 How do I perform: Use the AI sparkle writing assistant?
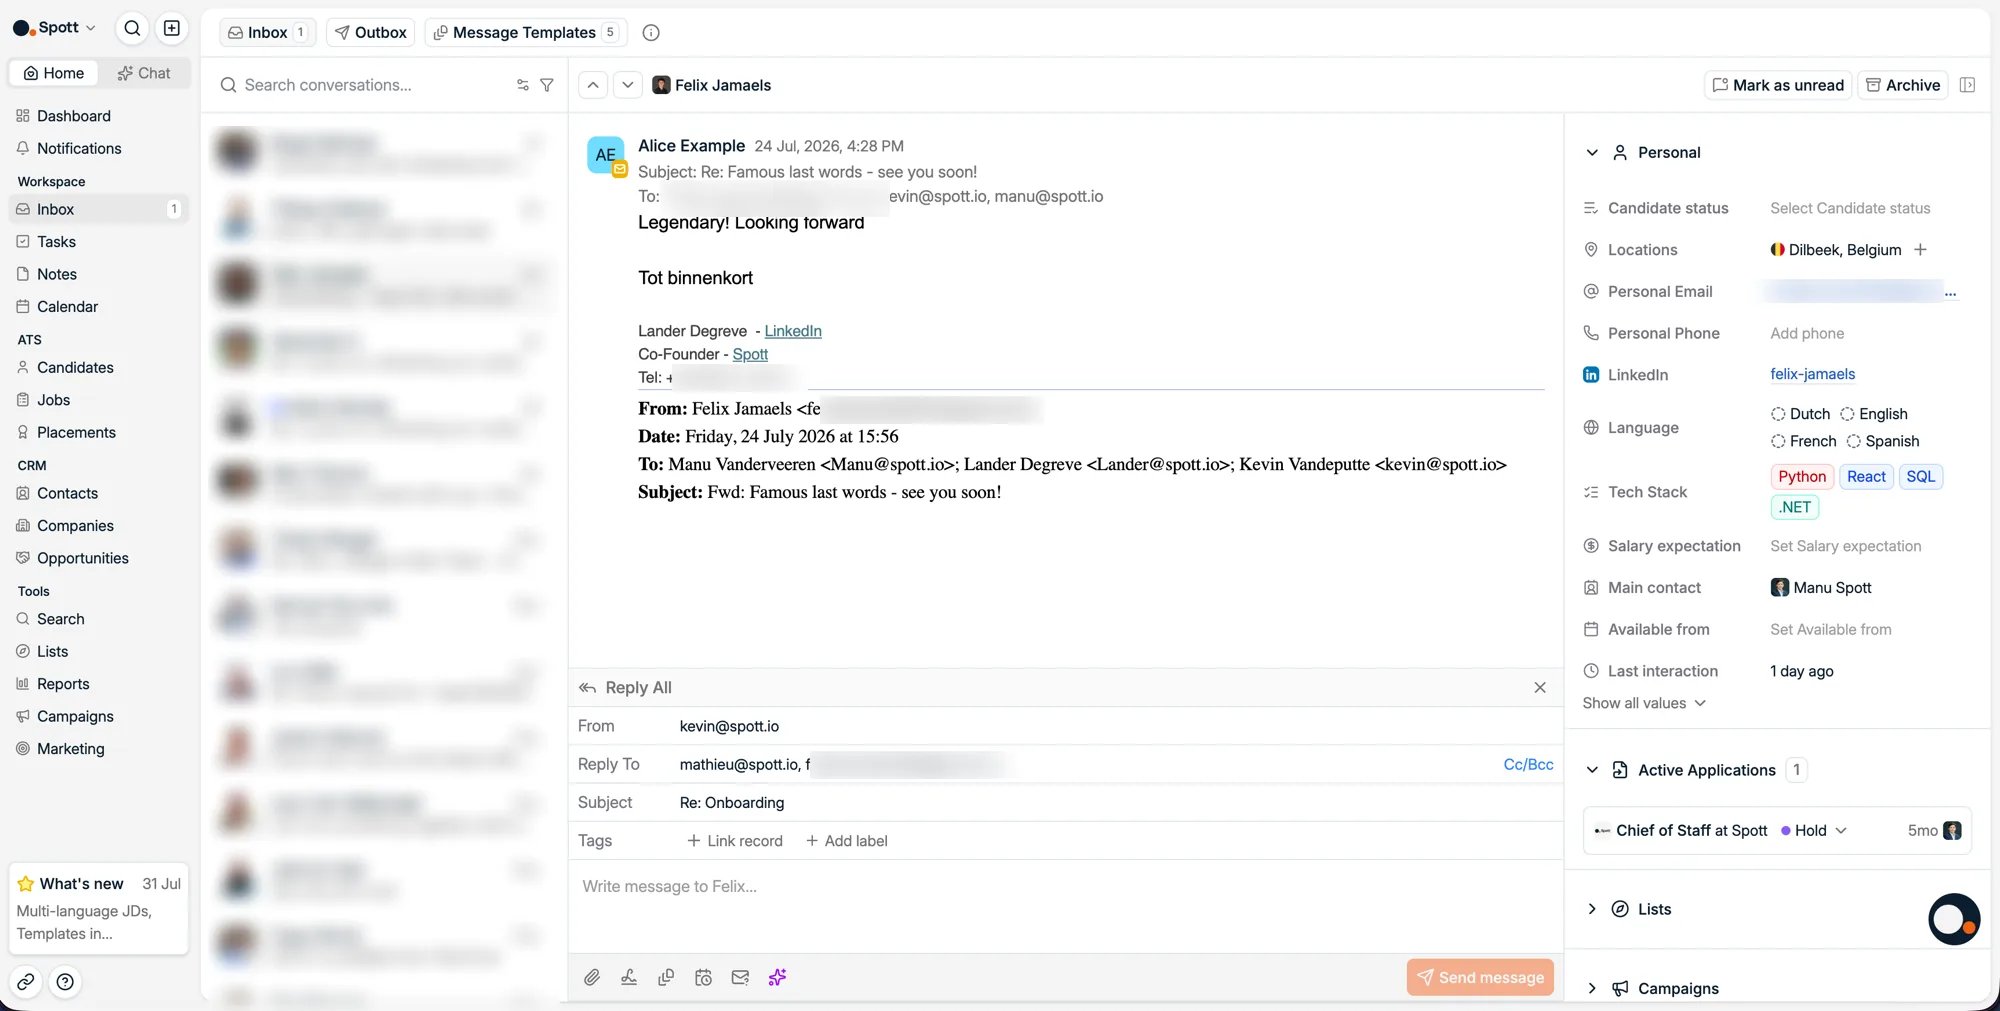[x=777, y=977]
